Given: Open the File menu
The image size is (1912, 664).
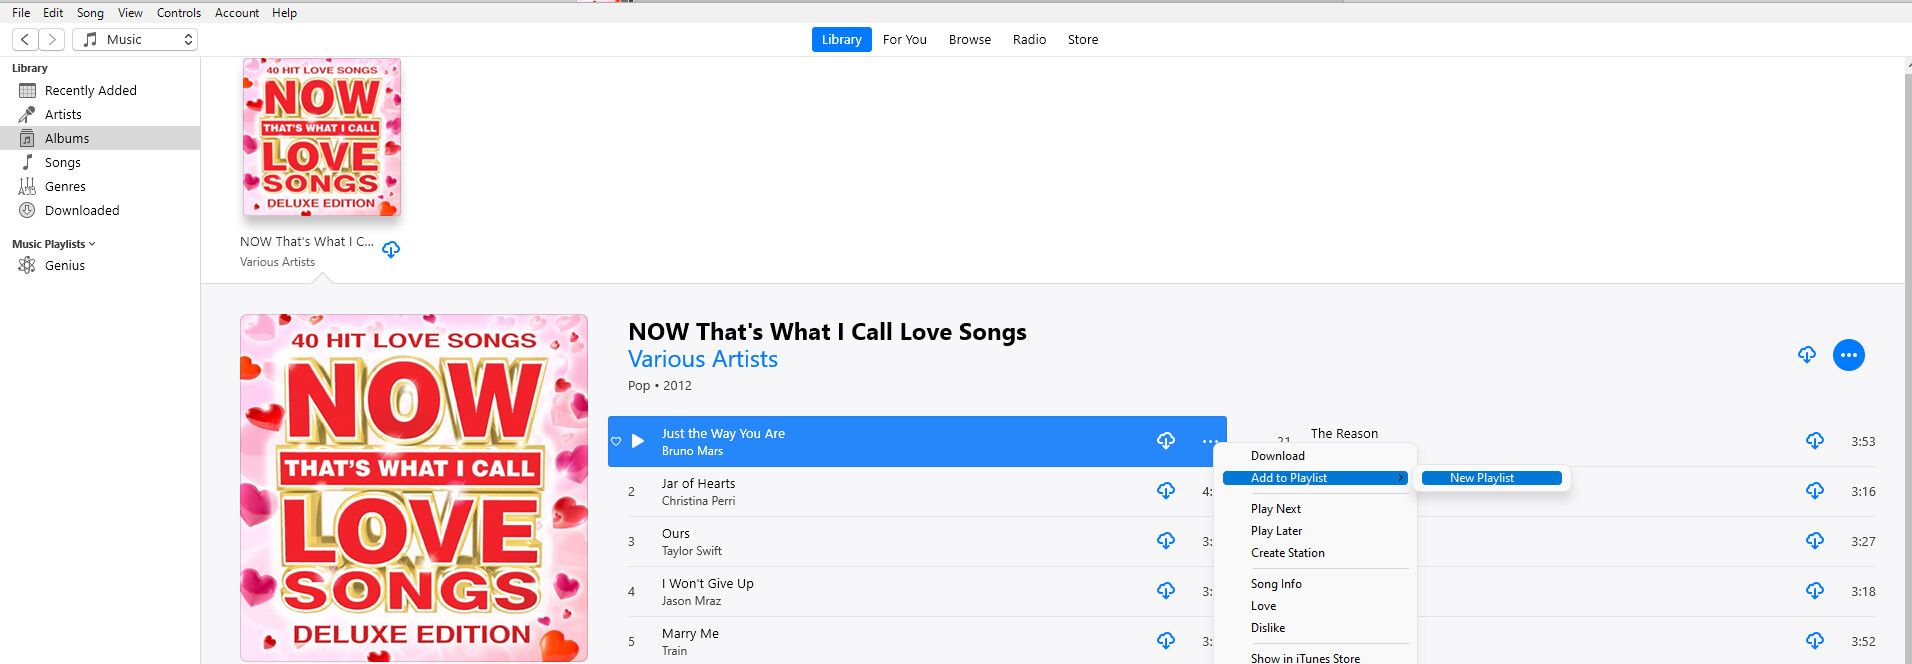Looking at the screenshot, I should coord(21,13).
